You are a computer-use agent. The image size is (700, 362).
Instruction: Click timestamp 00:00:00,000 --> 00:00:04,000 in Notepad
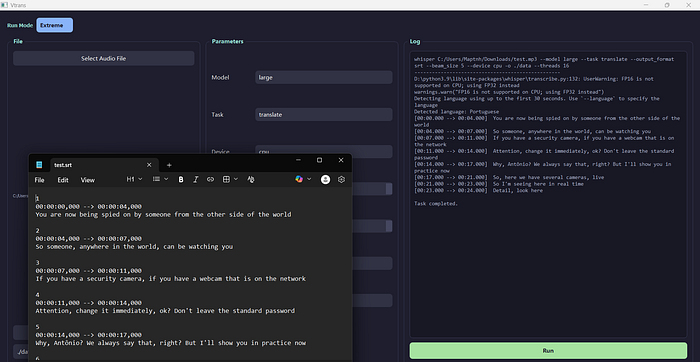pos(89,207)
